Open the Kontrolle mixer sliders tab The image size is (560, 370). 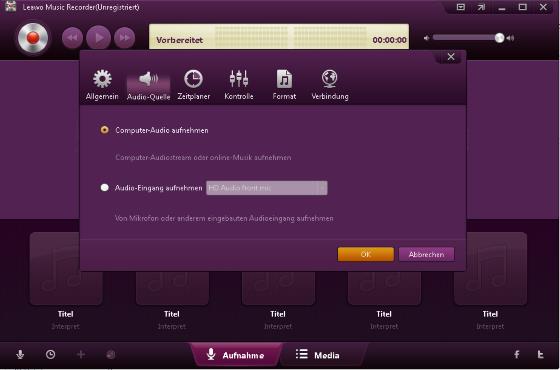point(239,85)
